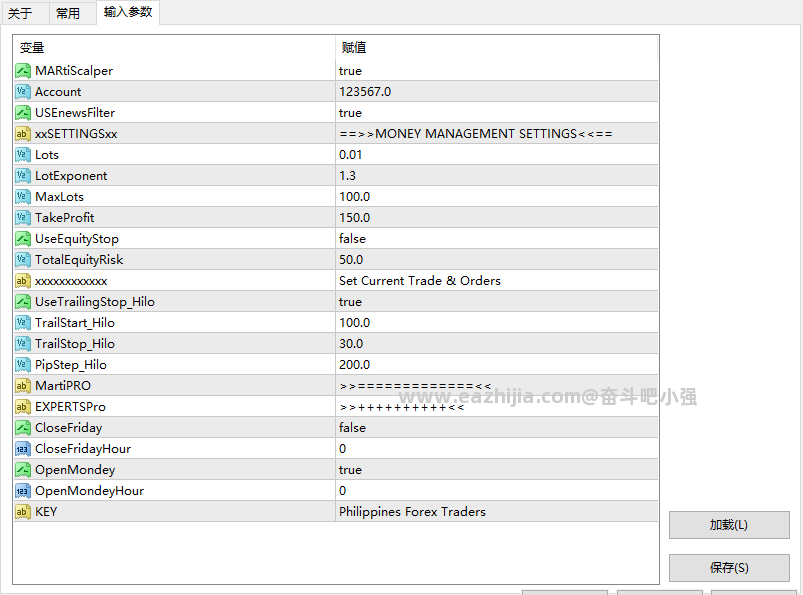Click the UseEquityStop variable name
Viewport: 803px width, 595px height.
pos(77,239)
